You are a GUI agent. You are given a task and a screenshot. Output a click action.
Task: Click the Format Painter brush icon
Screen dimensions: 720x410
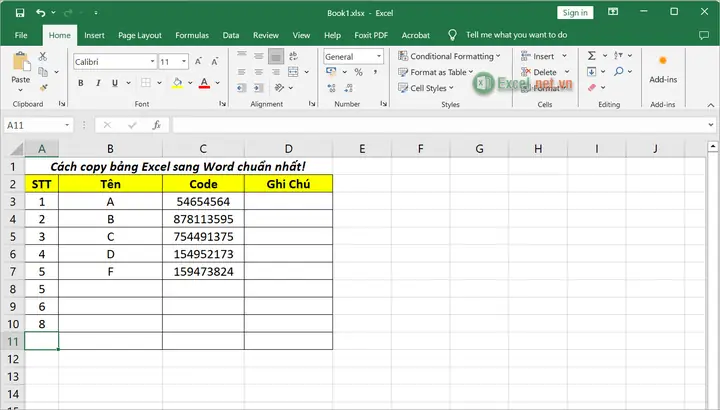[x=44, y=87]
